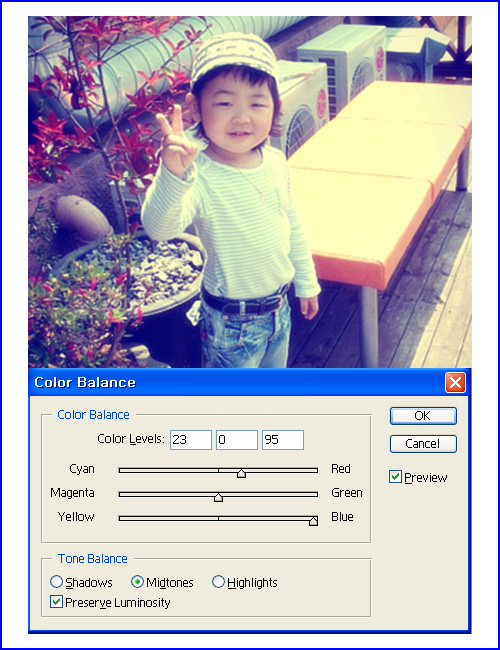The height and width of the screenshot is (650, 500).
Task: Click the middle Color Levels field showing 0
Action: 237,440
